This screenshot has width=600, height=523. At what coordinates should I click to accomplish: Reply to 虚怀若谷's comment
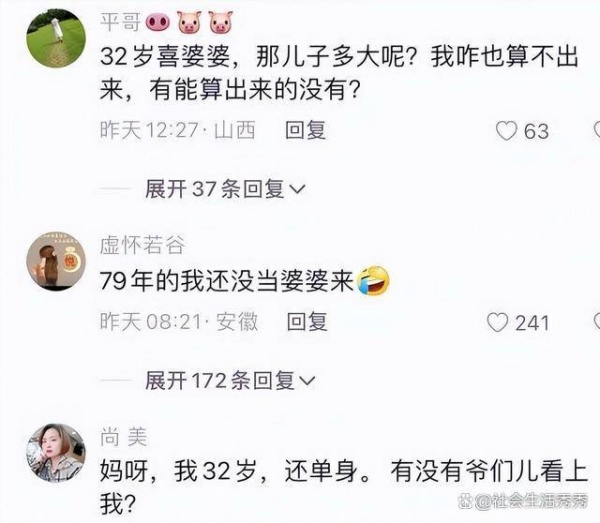[307, 322]
